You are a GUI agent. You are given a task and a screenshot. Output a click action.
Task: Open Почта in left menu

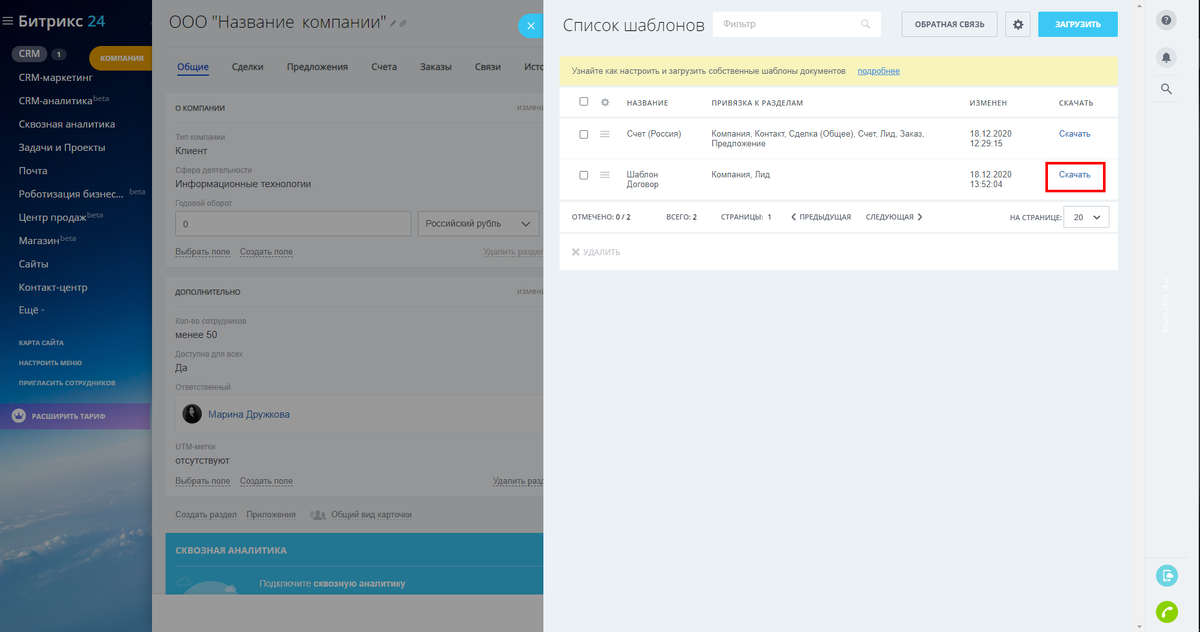(33, 170)
